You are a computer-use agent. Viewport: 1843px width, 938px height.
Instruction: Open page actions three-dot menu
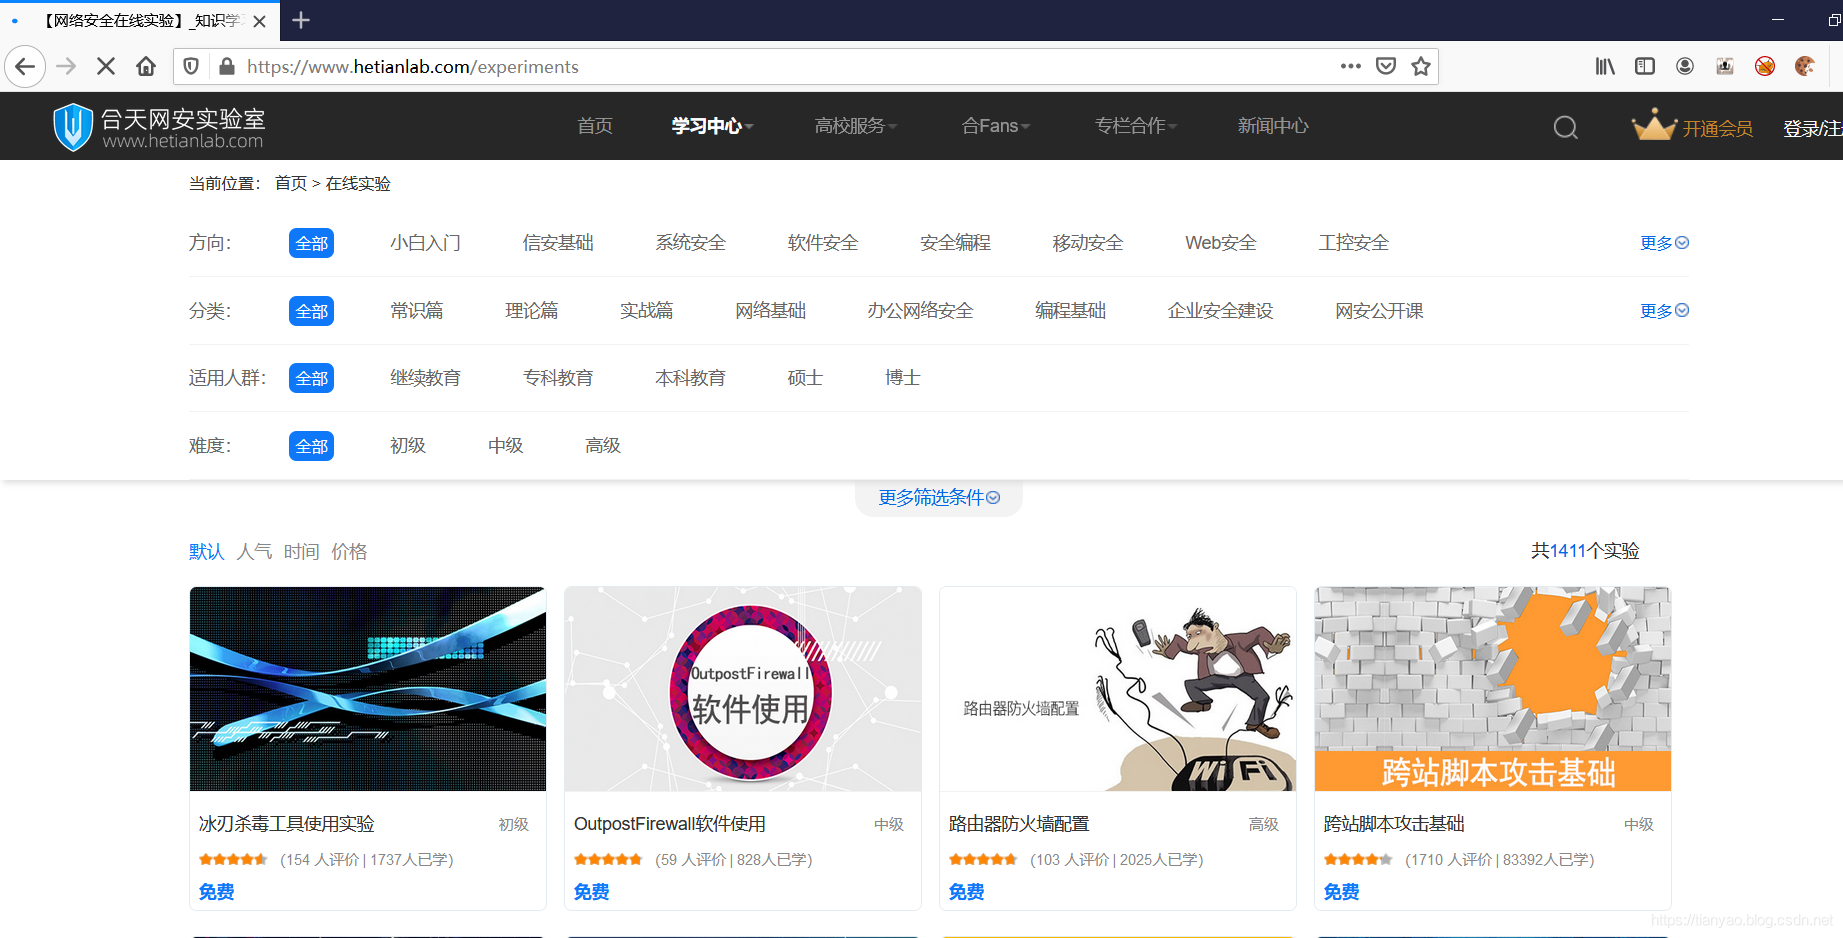1351,66
